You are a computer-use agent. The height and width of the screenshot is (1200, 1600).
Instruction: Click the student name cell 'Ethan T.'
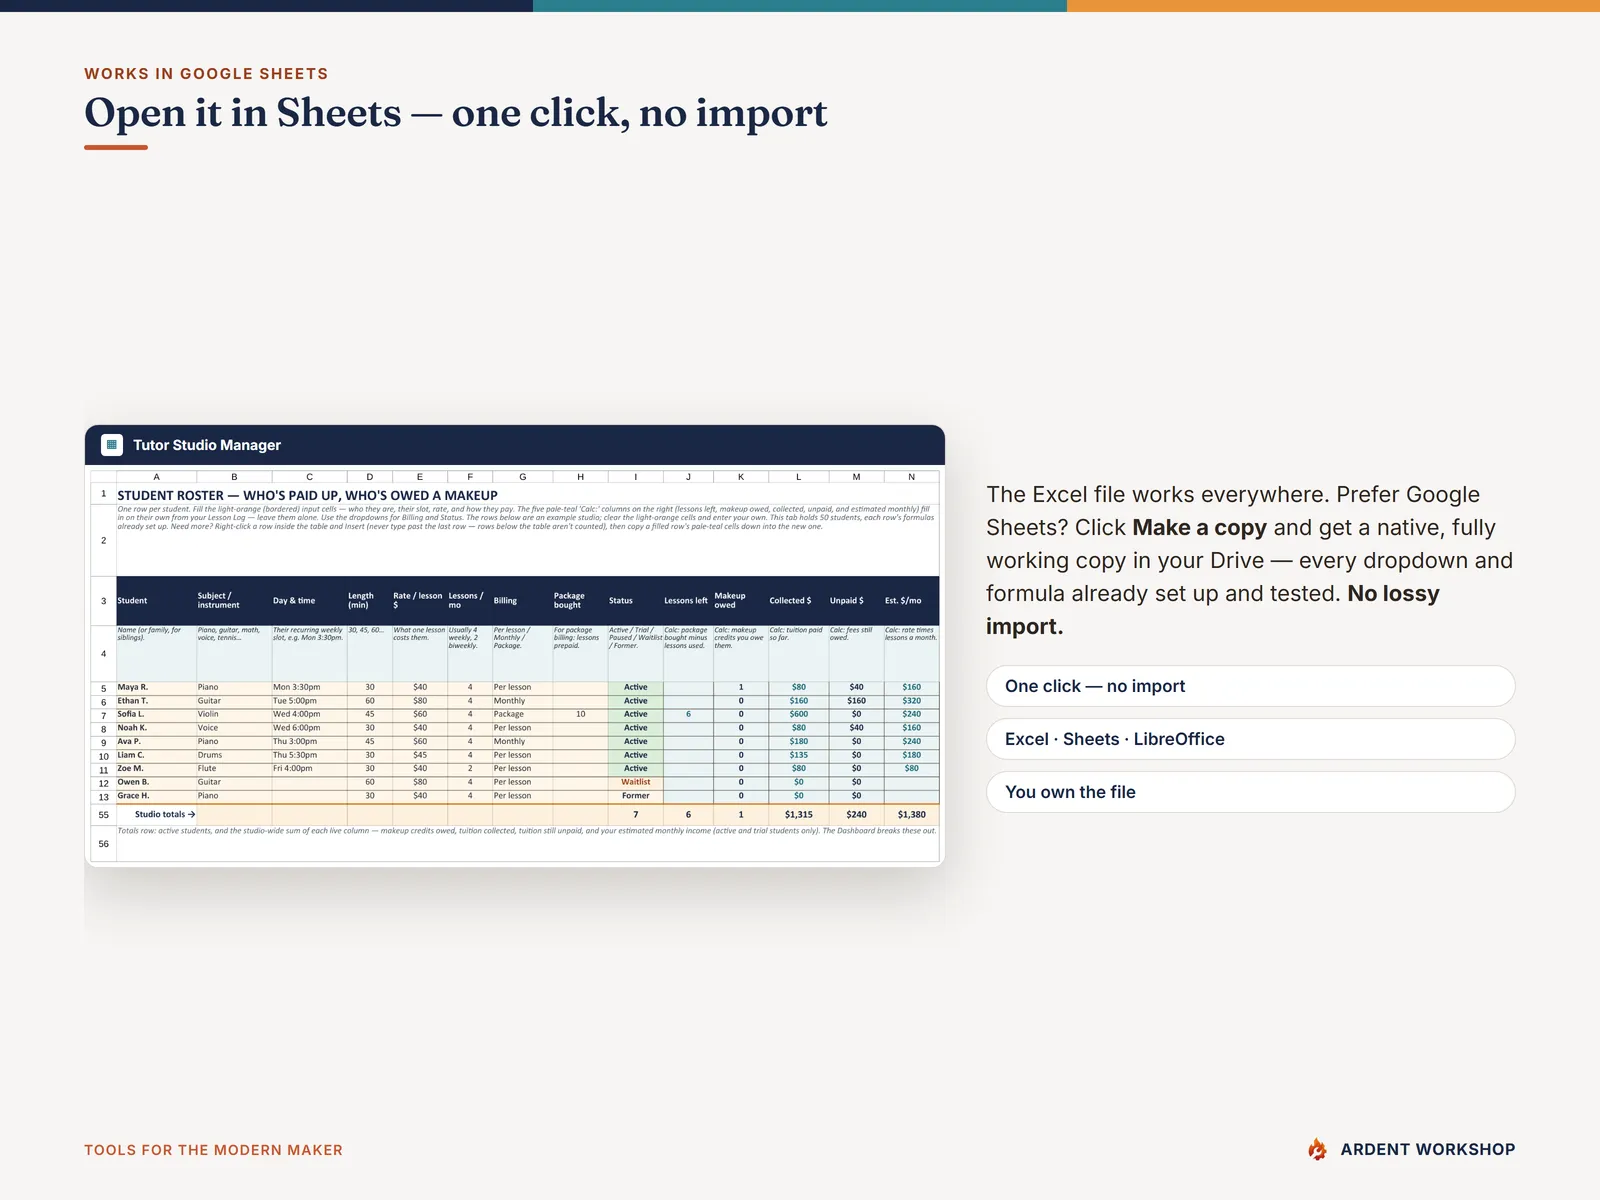[x=156, y=701]
